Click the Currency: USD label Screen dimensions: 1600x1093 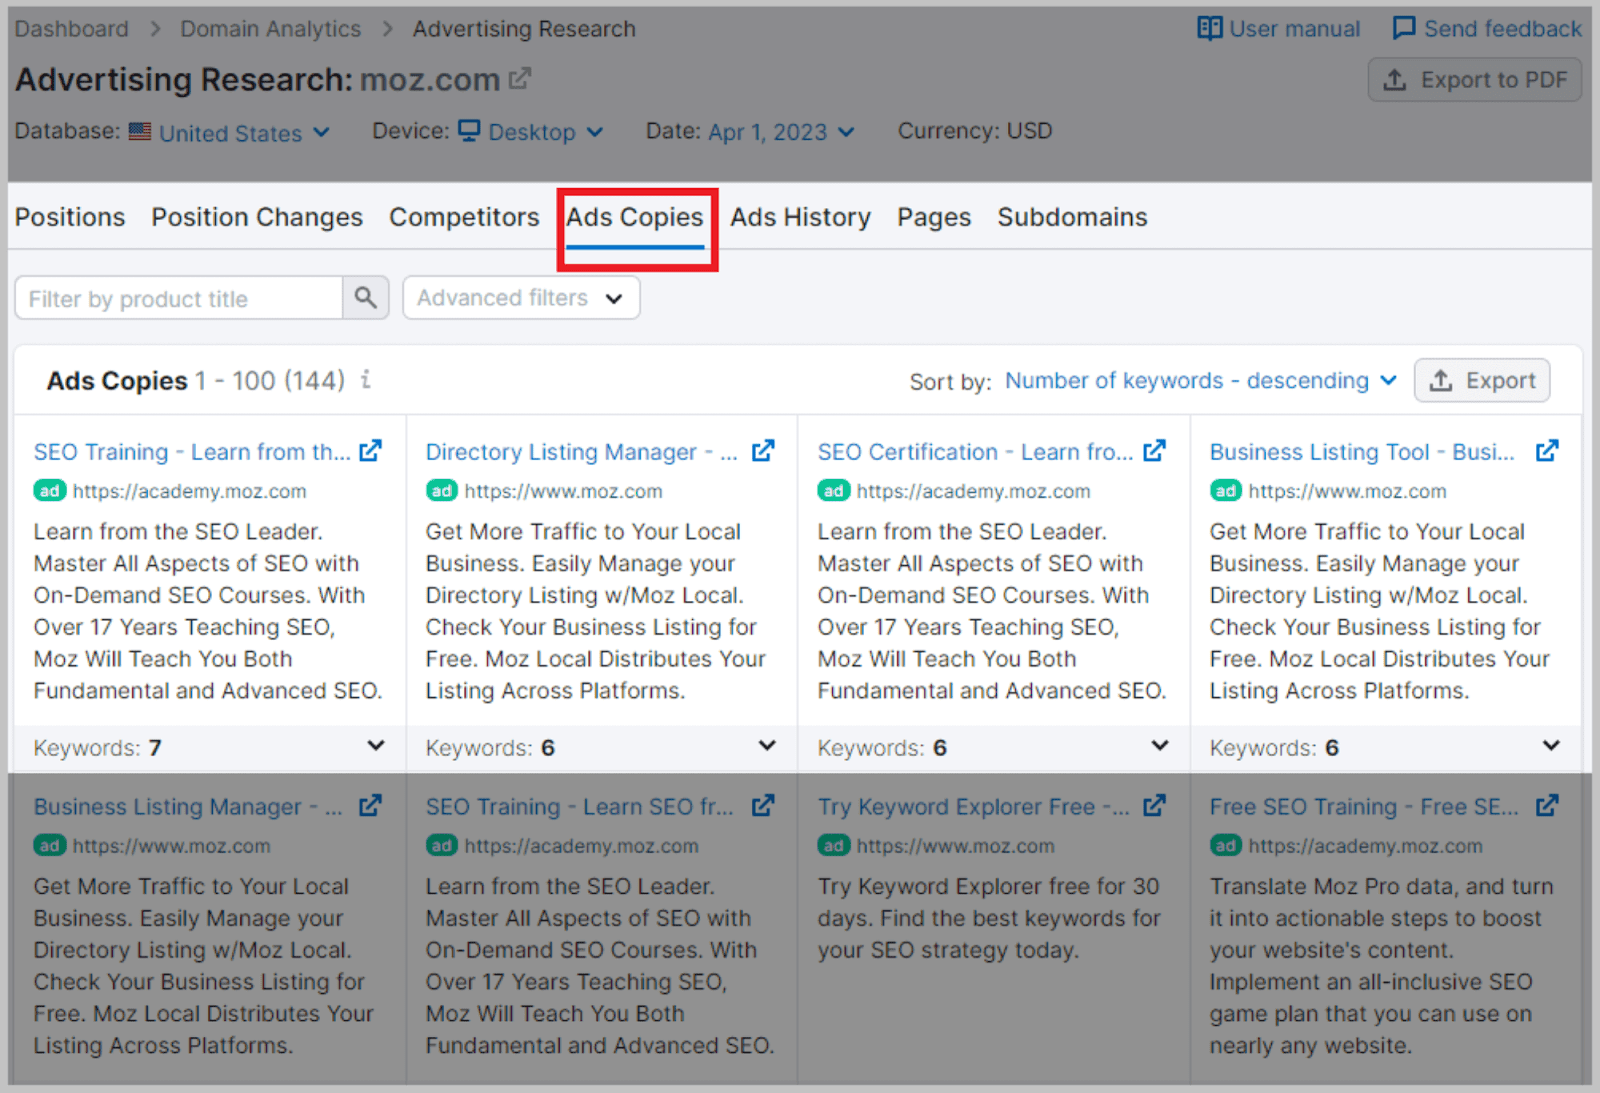pos(975,131)
